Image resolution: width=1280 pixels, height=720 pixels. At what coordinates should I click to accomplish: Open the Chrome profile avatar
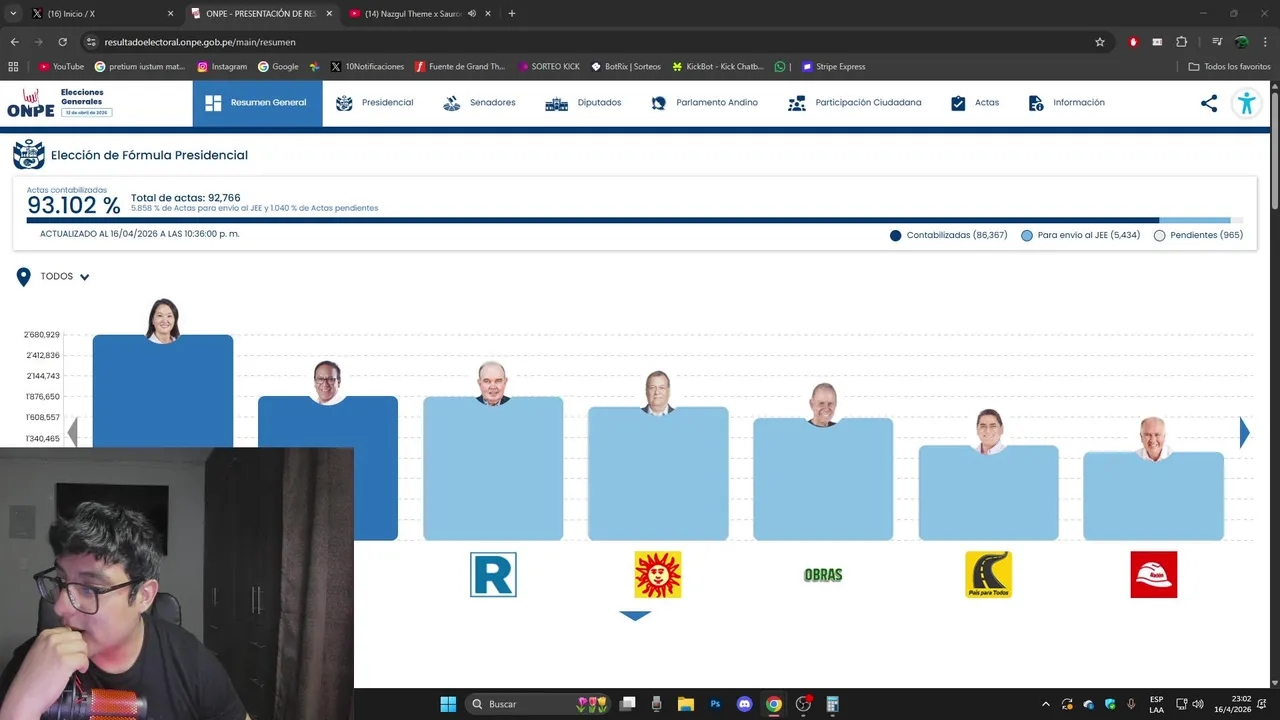coord(1241,42)
